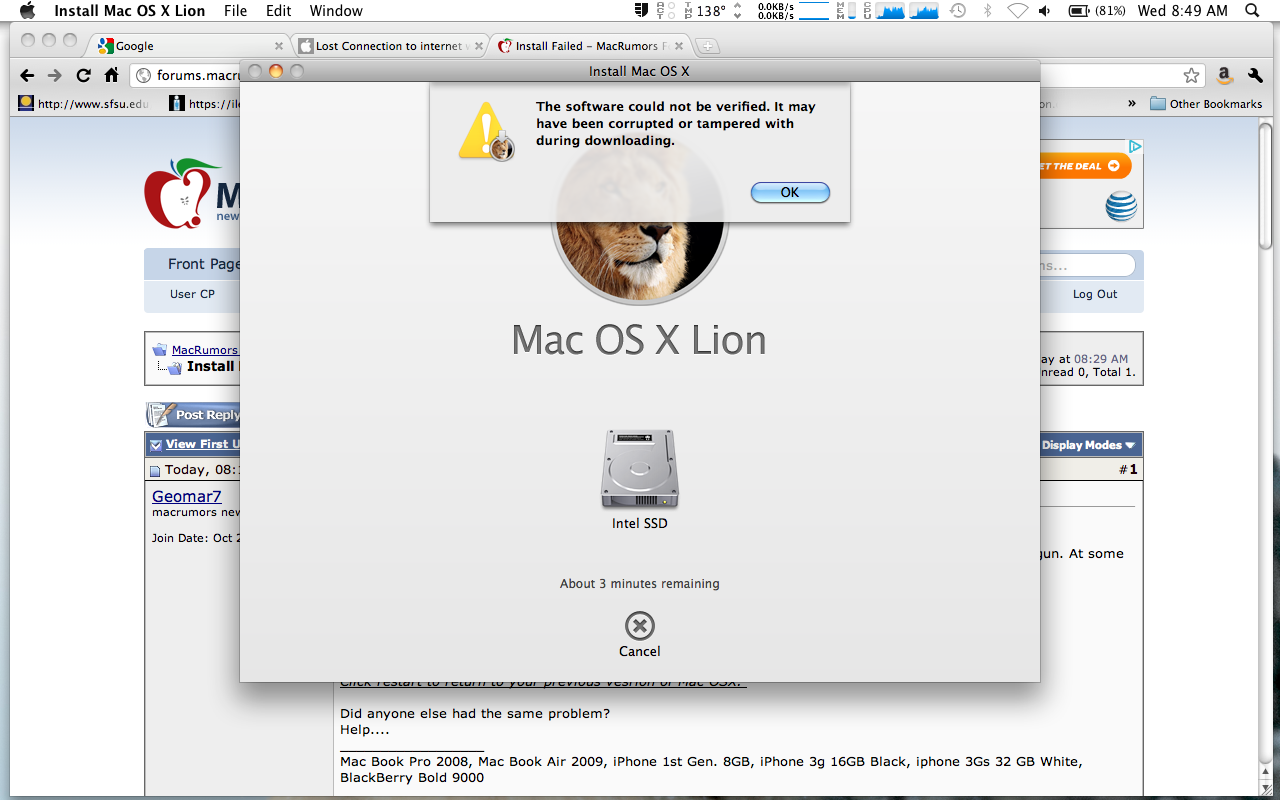
Task: Open Geomar7 user profile link
Action: coord(187,496)
